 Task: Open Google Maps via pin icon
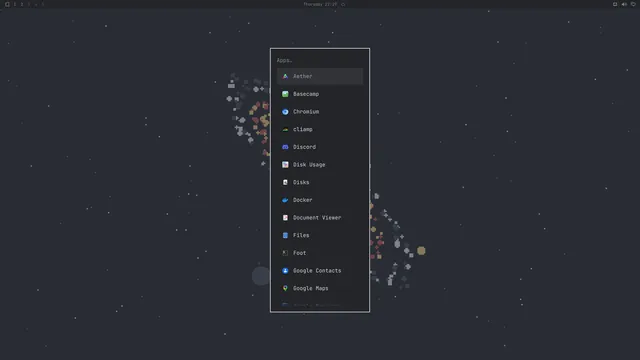click(x=285, y=288)
